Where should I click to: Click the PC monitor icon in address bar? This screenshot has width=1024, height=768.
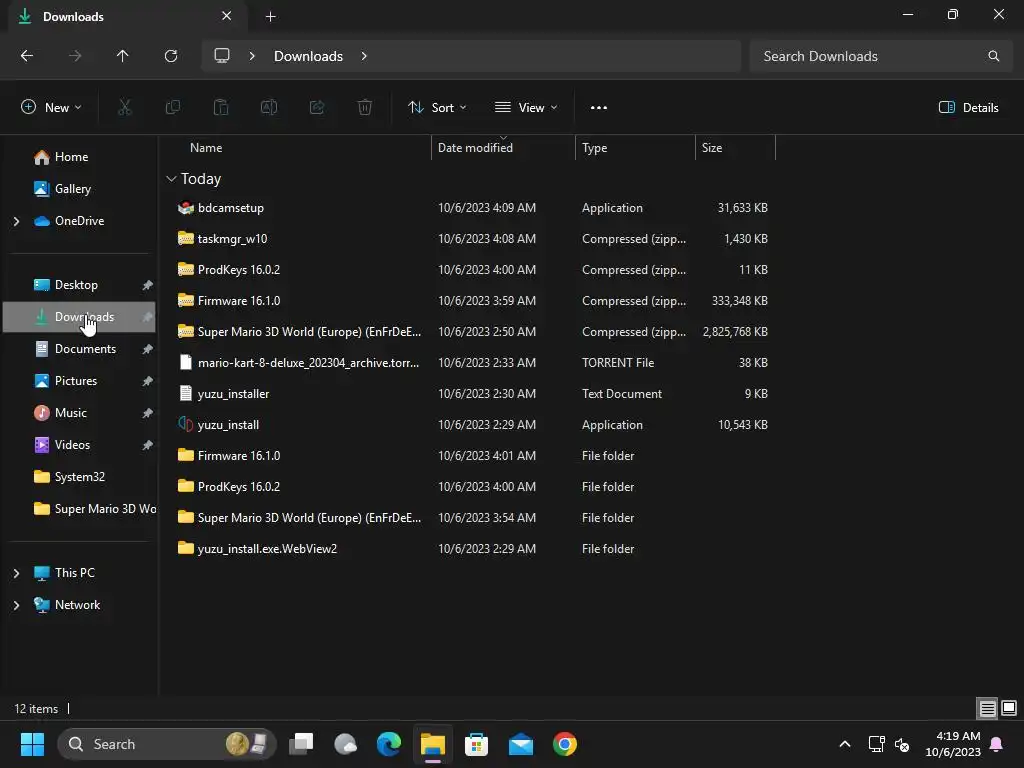(x=222, y=56)
